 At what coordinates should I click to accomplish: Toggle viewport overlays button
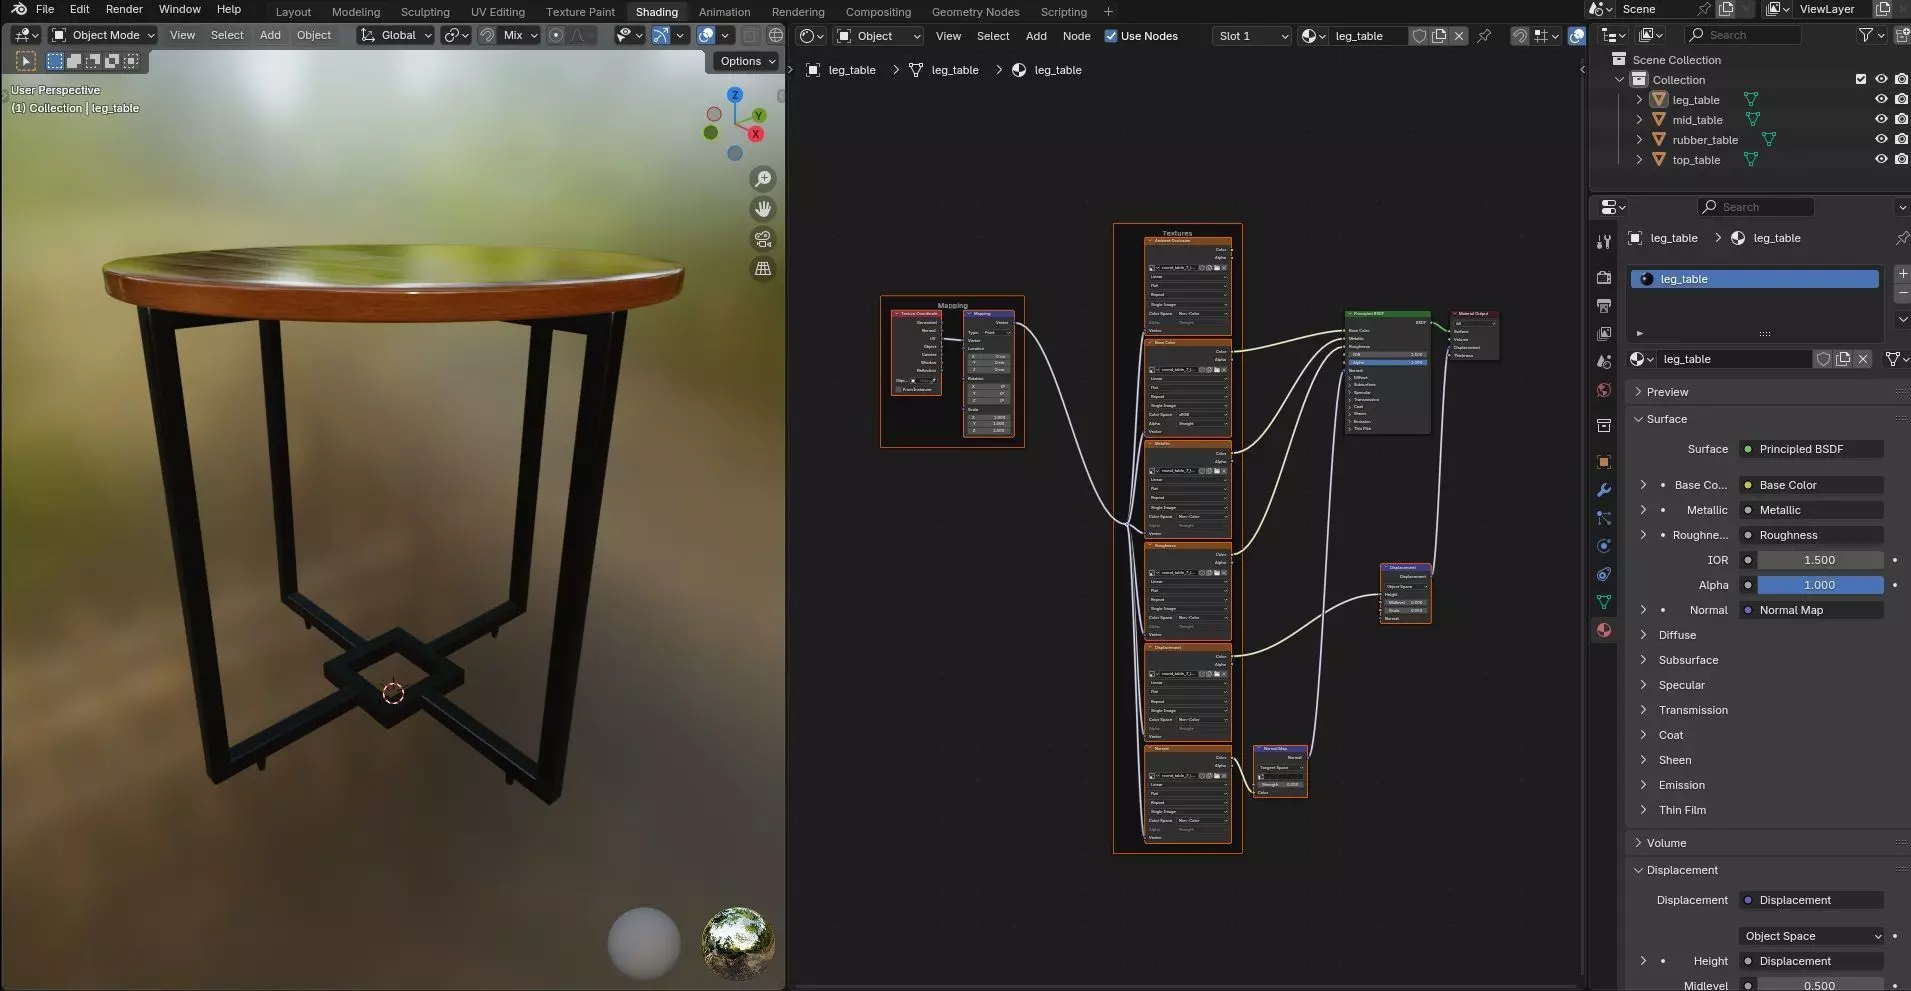(x=706, y=35)
